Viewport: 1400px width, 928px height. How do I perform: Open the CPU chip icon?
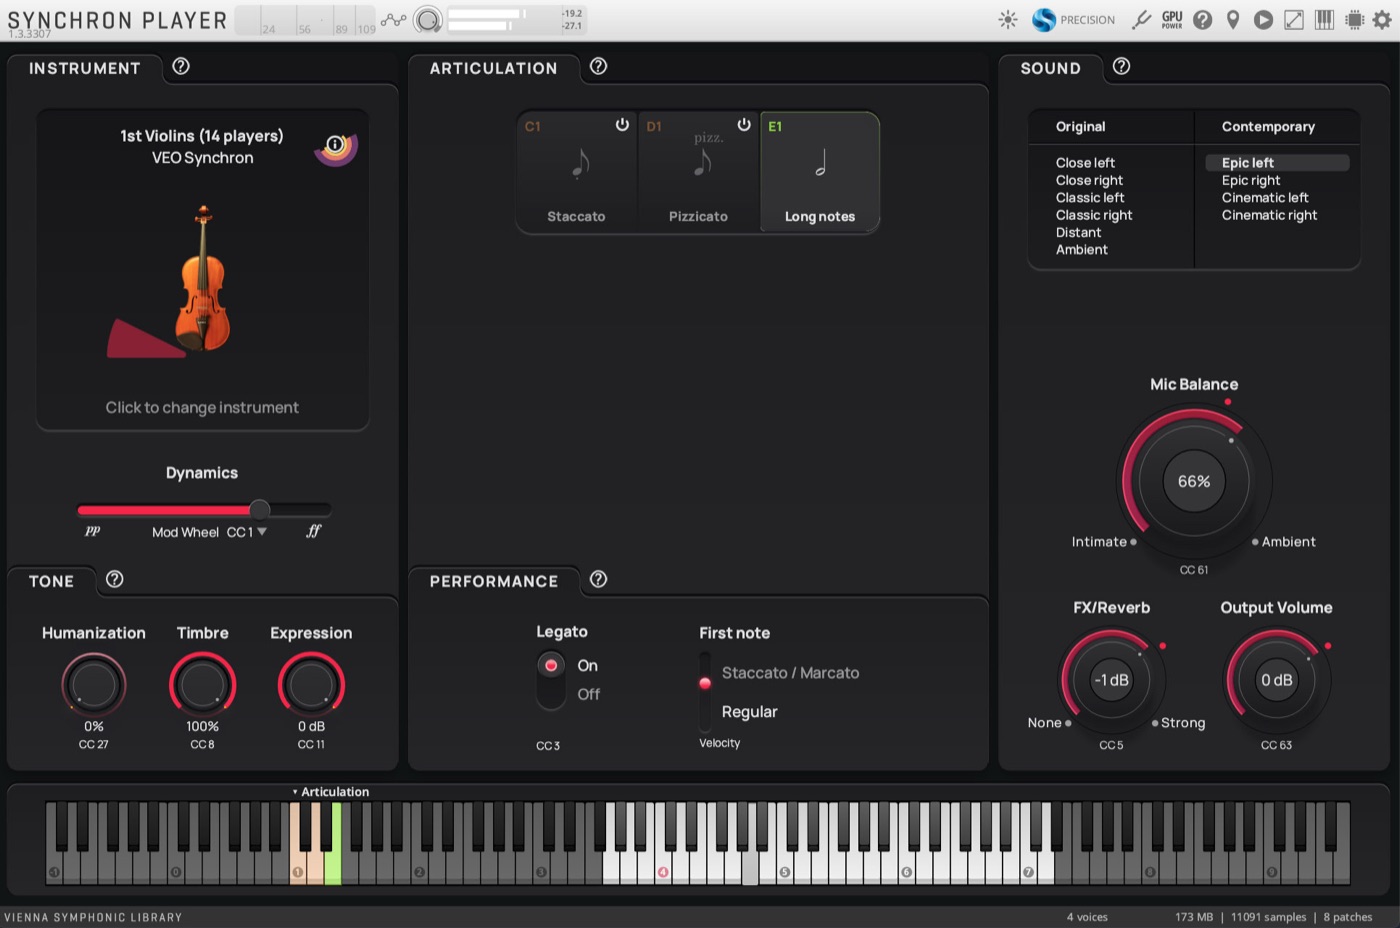[1355, 20]
